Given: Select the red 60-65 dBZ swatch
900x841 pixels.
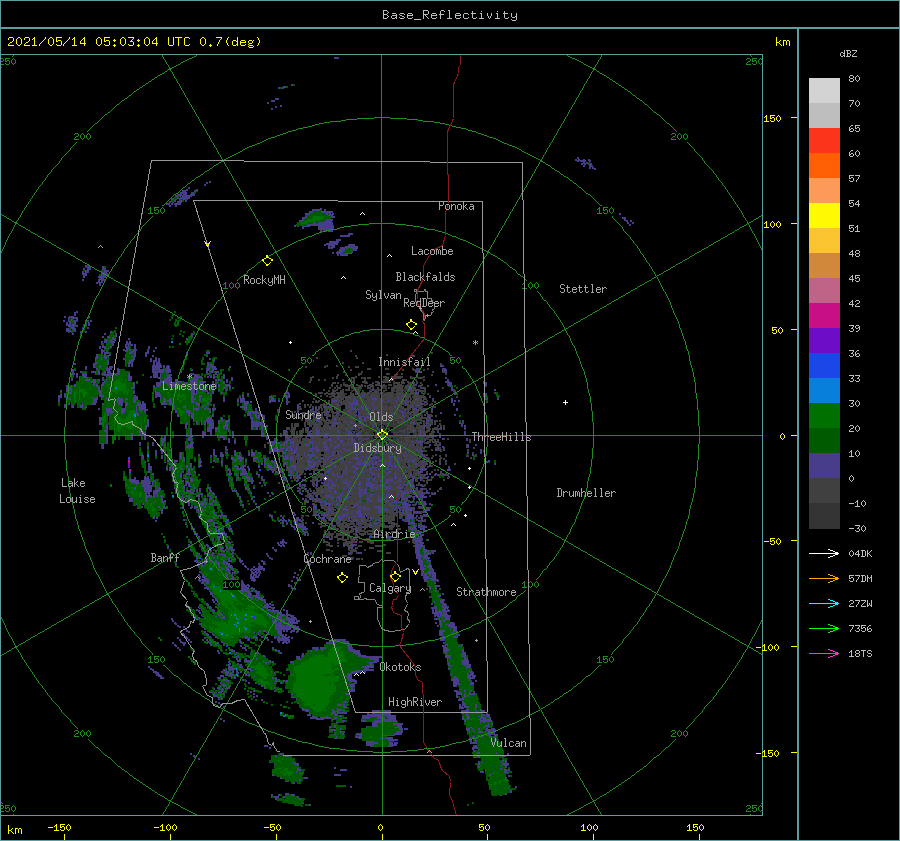Looking at the screenshot, I should (824, 141).
